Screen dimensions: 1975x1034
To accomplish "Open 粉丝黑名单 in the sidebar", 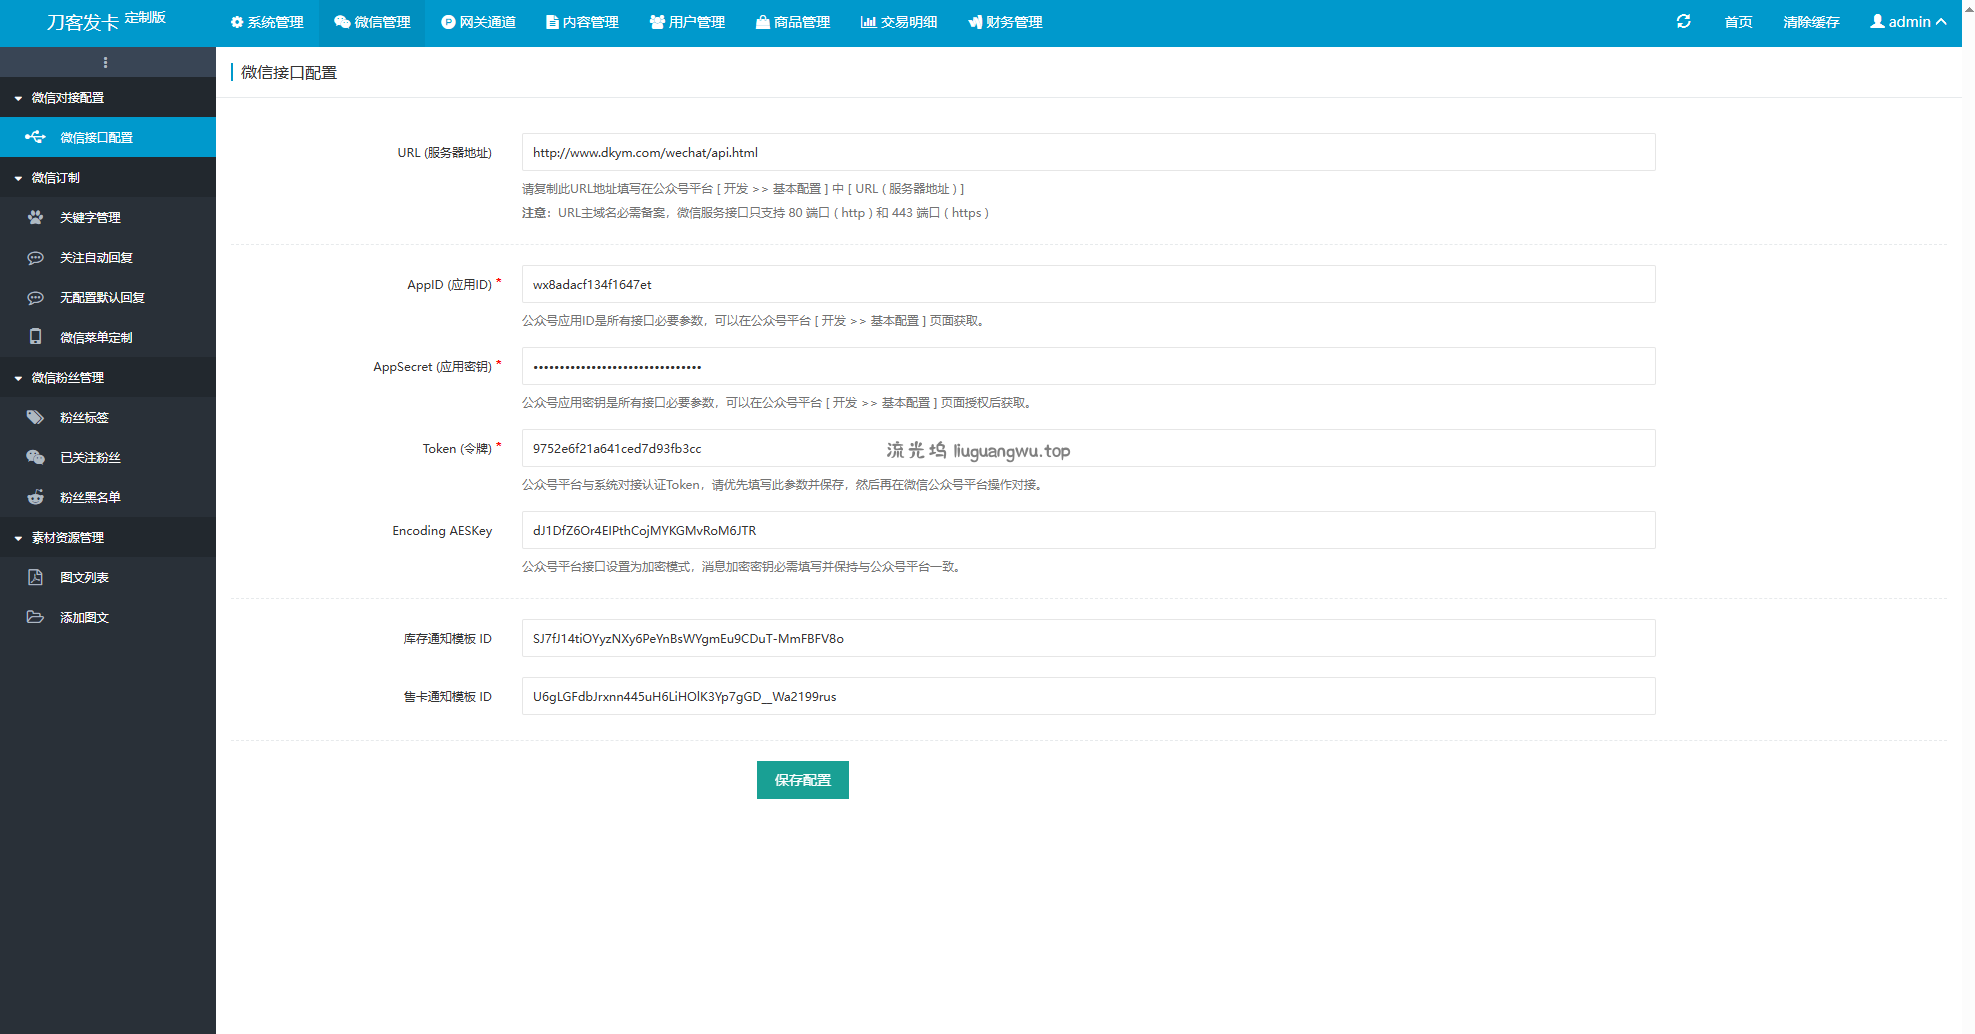I will pos(90,497).
